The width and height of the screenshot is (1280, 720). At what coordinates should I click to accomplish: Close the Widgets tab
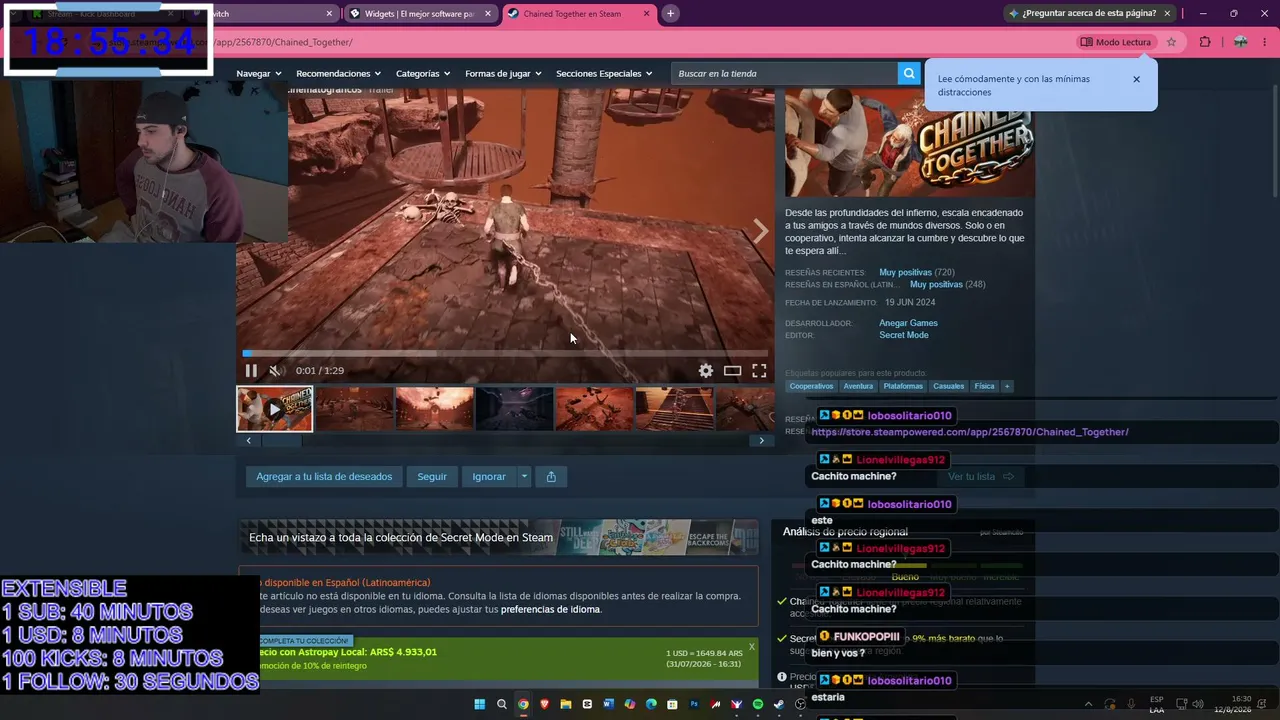point(487,14)
